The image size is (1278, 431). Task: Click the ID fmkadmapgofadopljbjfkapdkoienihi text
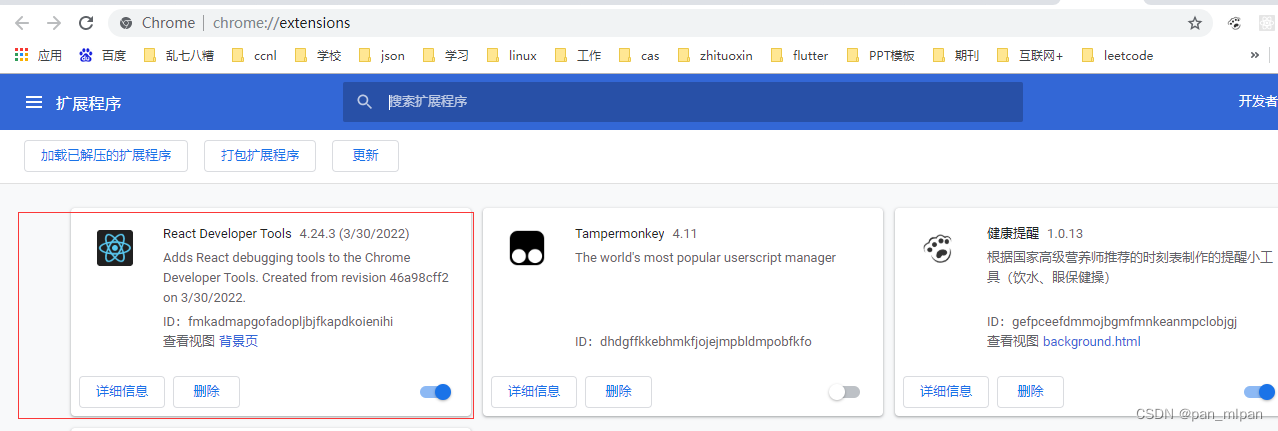click(x=278, y=322)
